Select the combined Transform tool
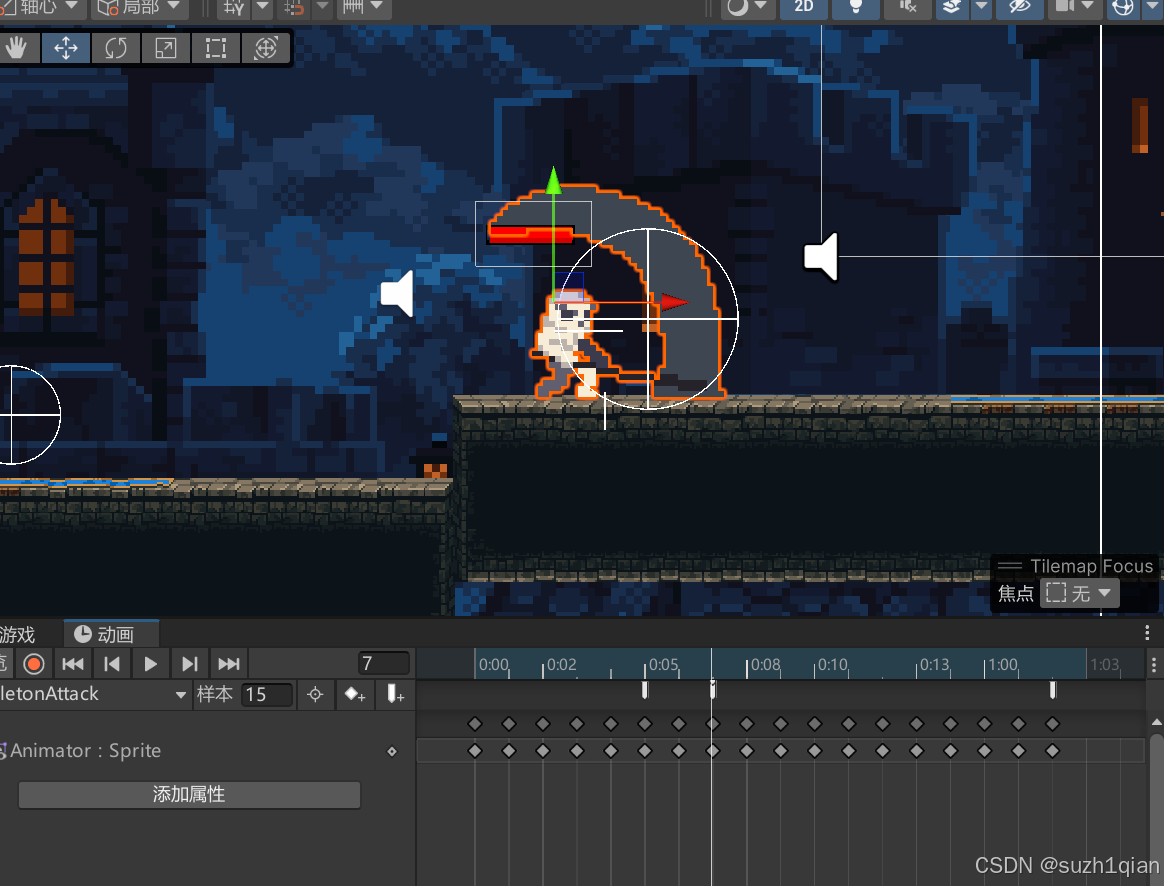Screen dimensions: 1164x886 [266, 48]
